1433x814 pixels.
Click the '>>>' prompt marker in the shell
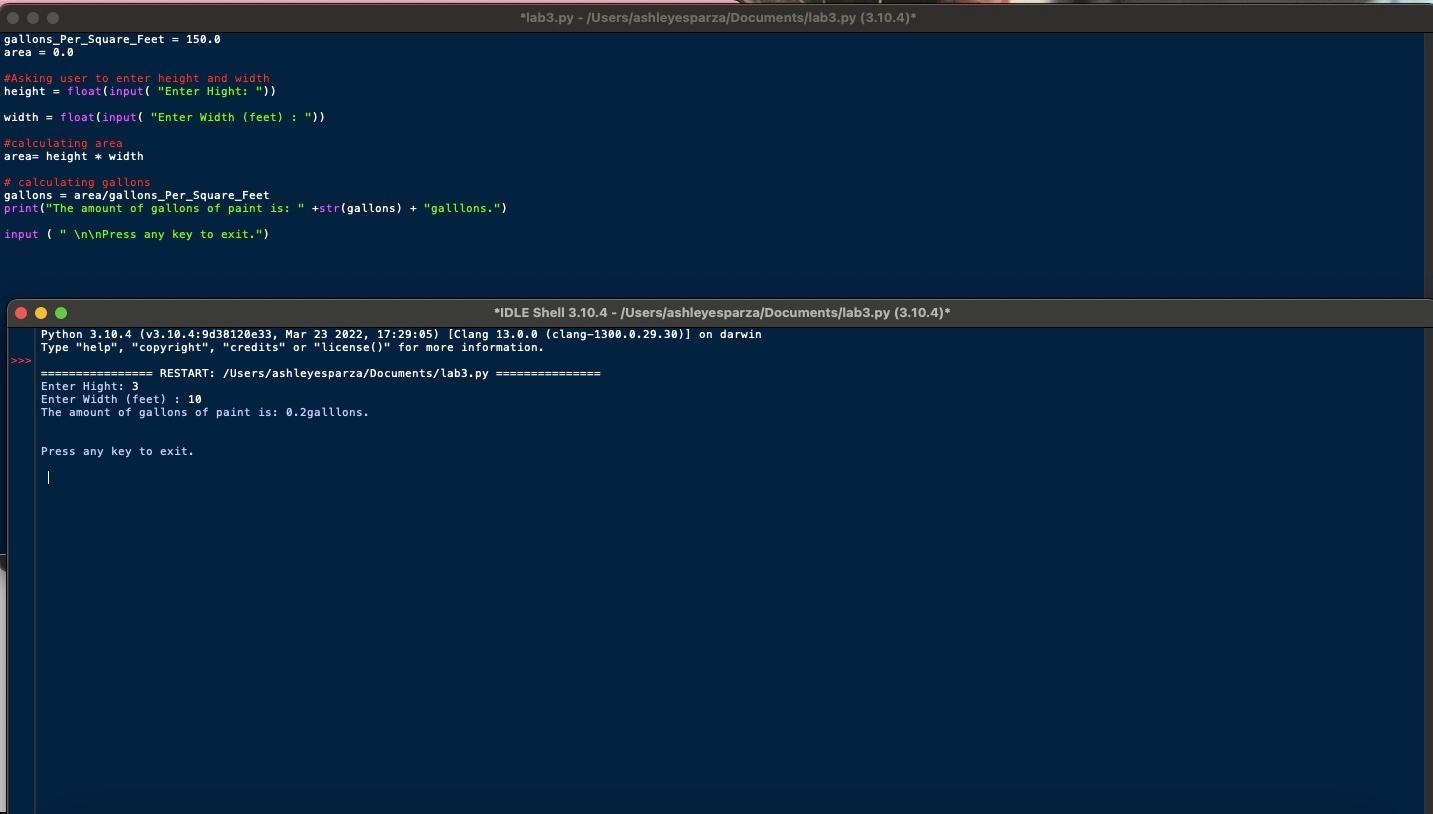click(x=21, y=361)
